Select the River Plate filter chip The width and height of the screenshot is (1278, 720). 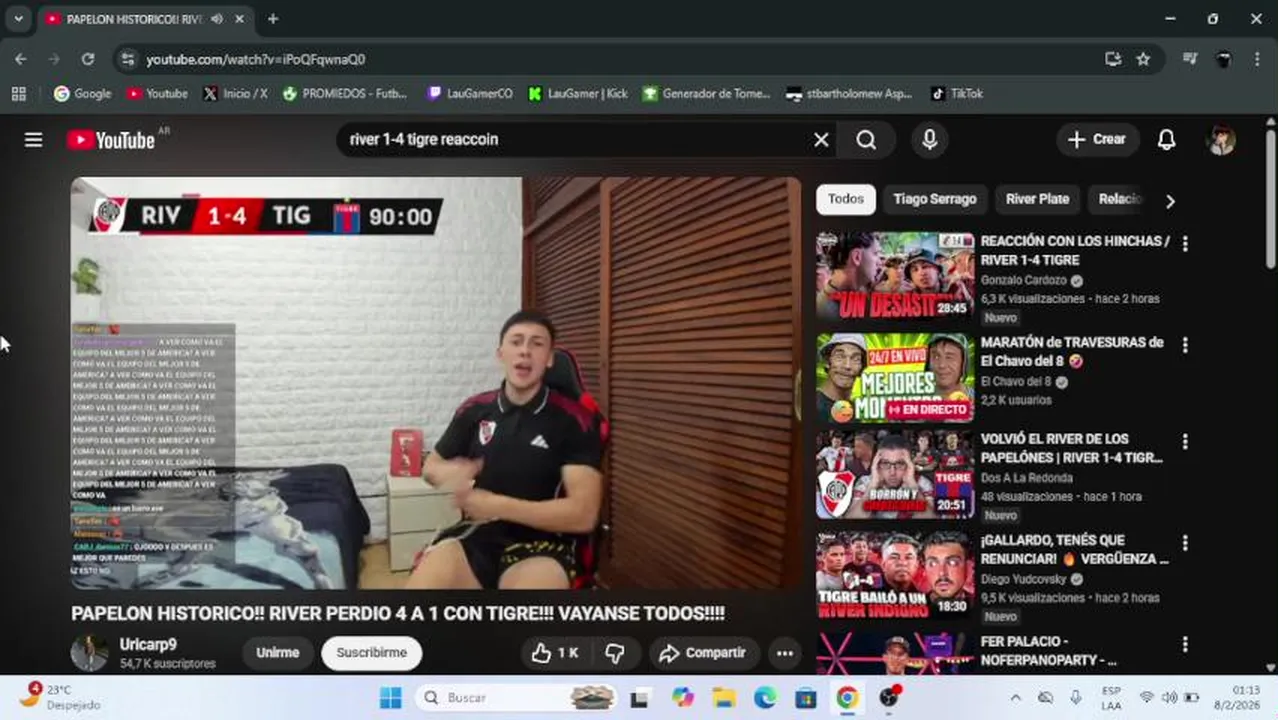[x=1037, y=199]
